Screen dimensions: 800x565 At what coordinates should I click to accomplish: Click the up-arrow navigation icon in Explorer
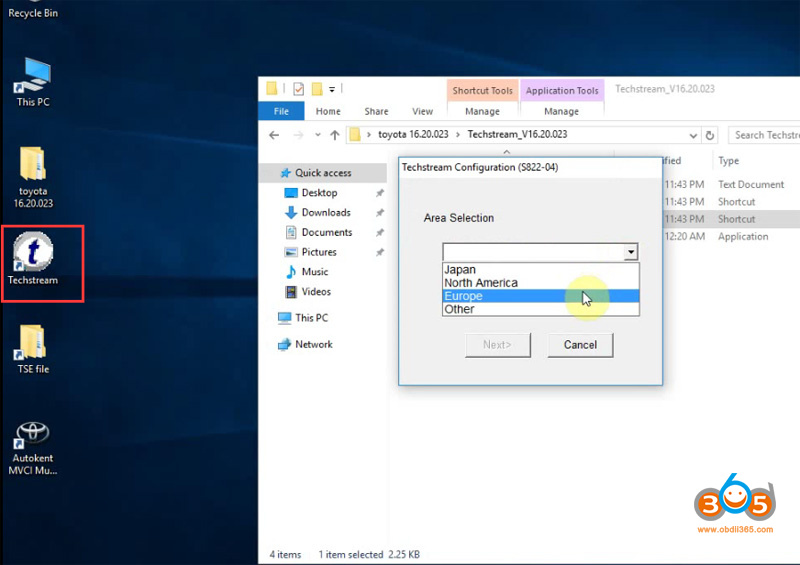click(x=333, y=135)
